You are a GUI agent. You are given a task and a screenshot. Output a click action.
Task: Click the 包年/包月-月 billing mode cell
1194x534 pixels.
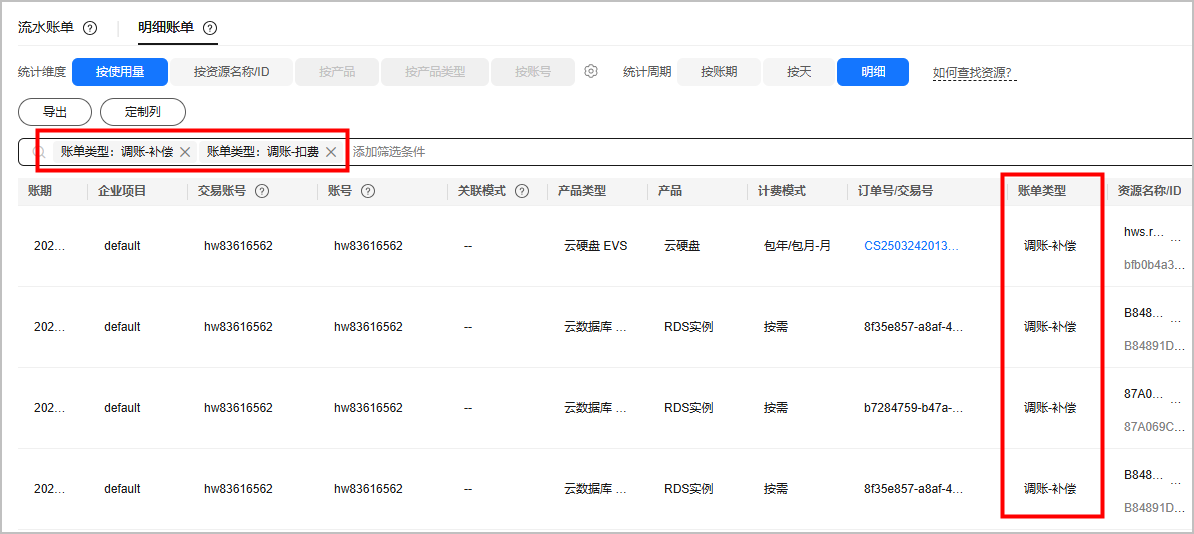tap(797, 246)
